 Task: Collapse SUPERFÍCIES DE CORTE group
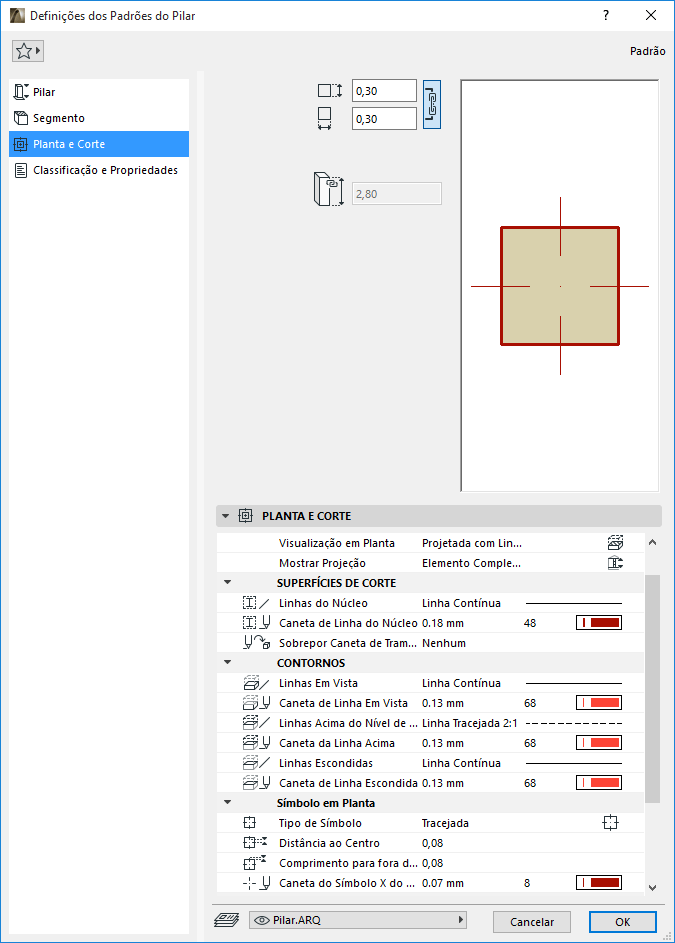coord(227,582)
